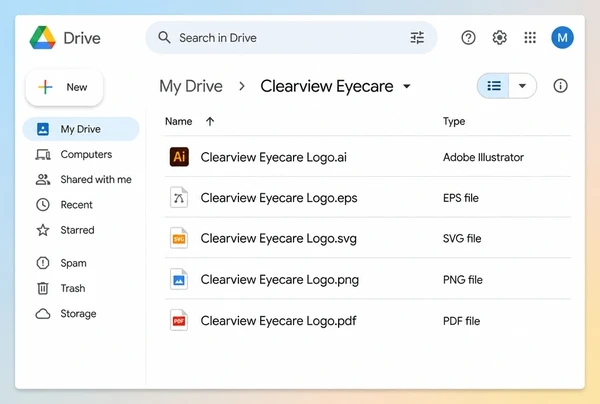Click the plus icon in New

(x=45, y=87)
